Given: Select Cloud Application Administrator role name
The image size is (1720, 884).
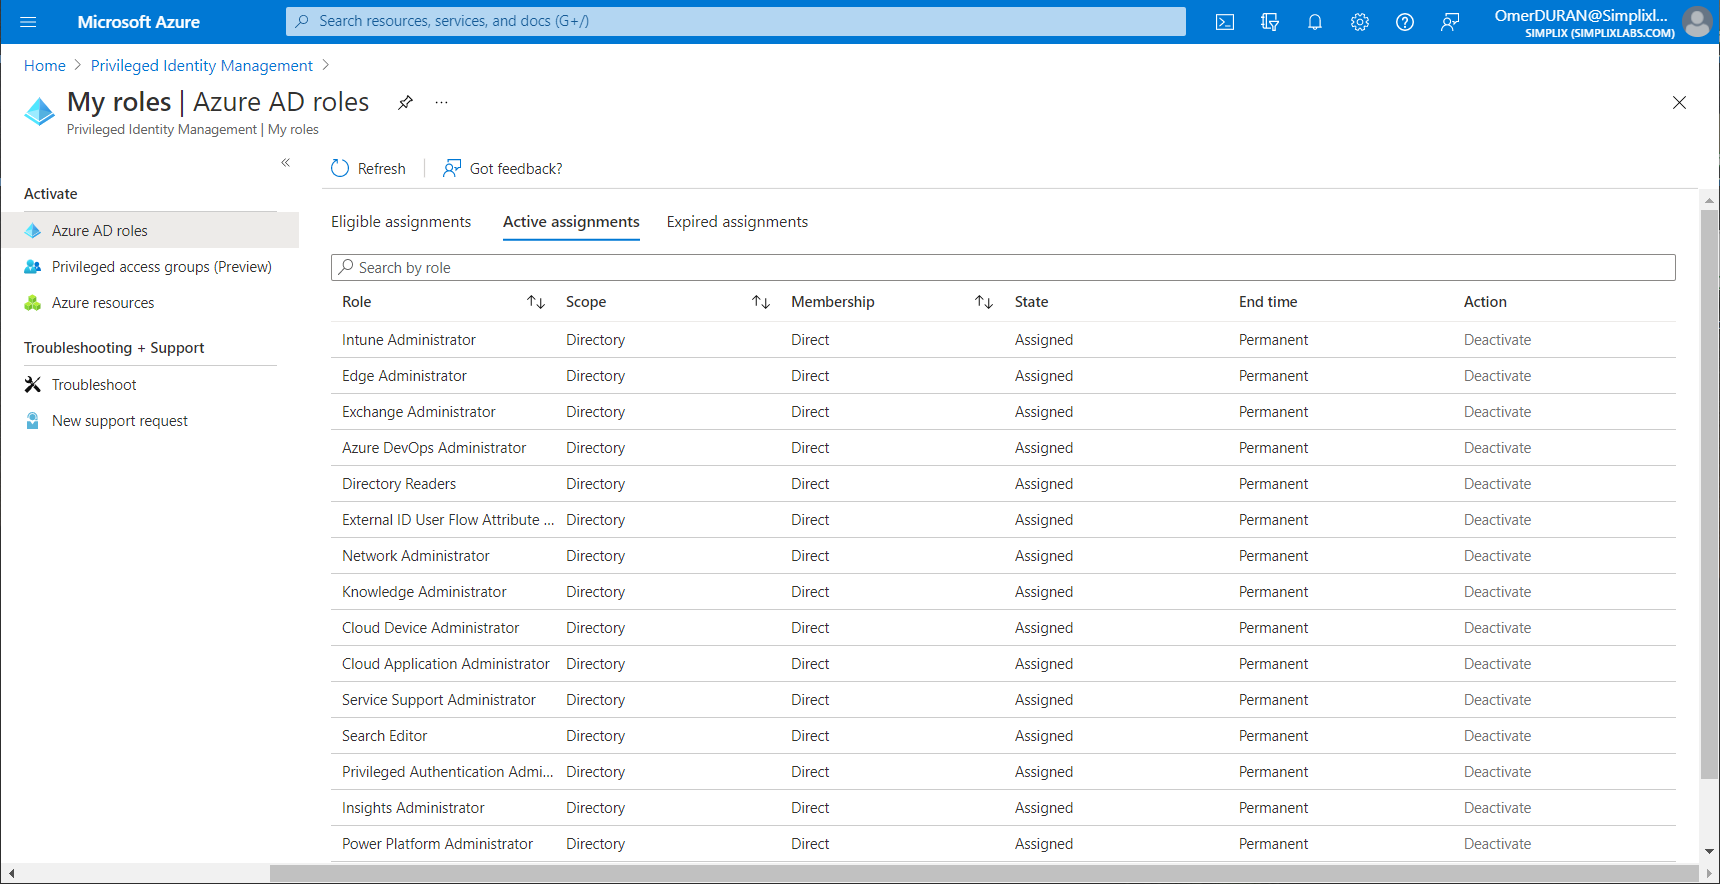Looking at the screenshot, I should (446, 664).
